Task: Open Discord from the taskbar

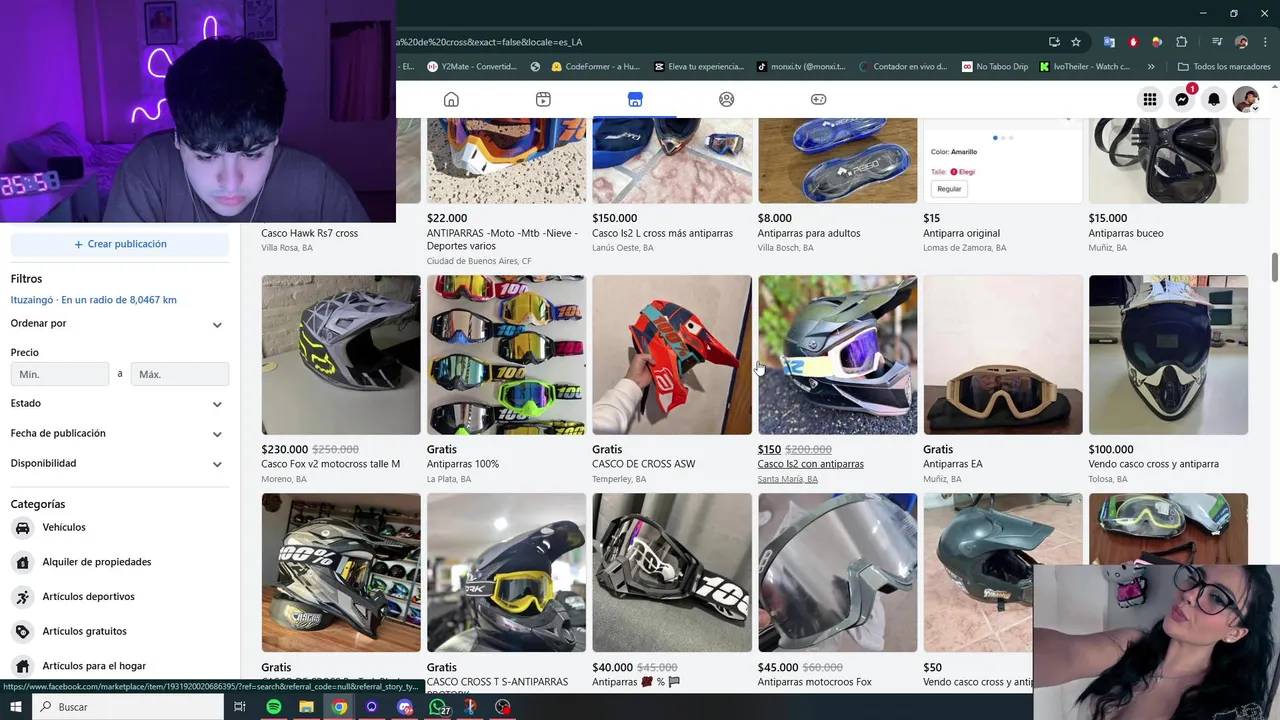Action: pyautogui.click(x=404, y=707)
